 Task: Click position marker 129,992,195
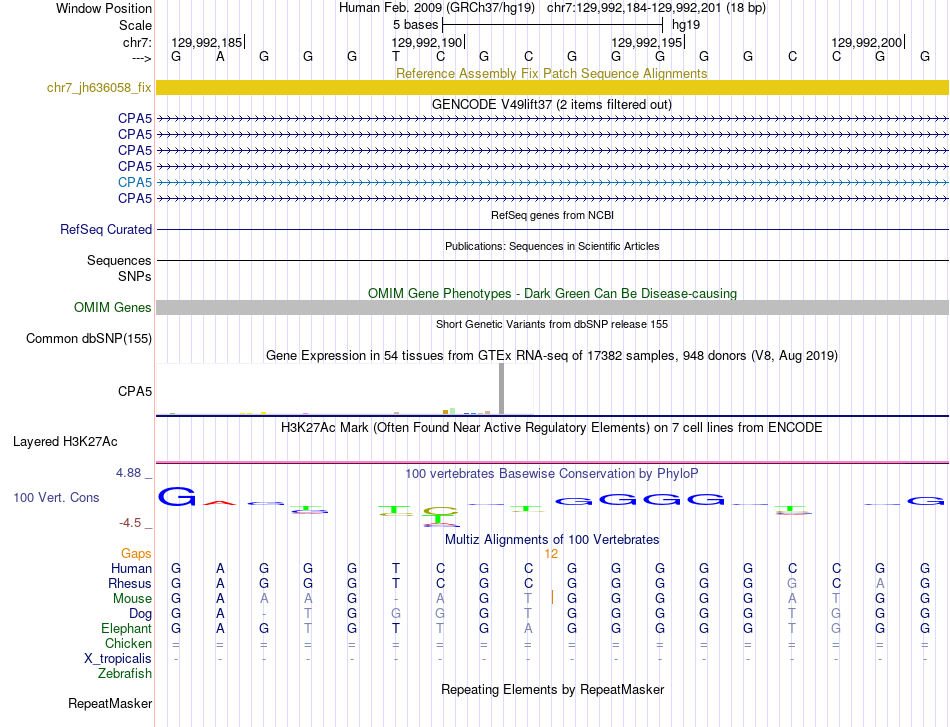[647, 42]
